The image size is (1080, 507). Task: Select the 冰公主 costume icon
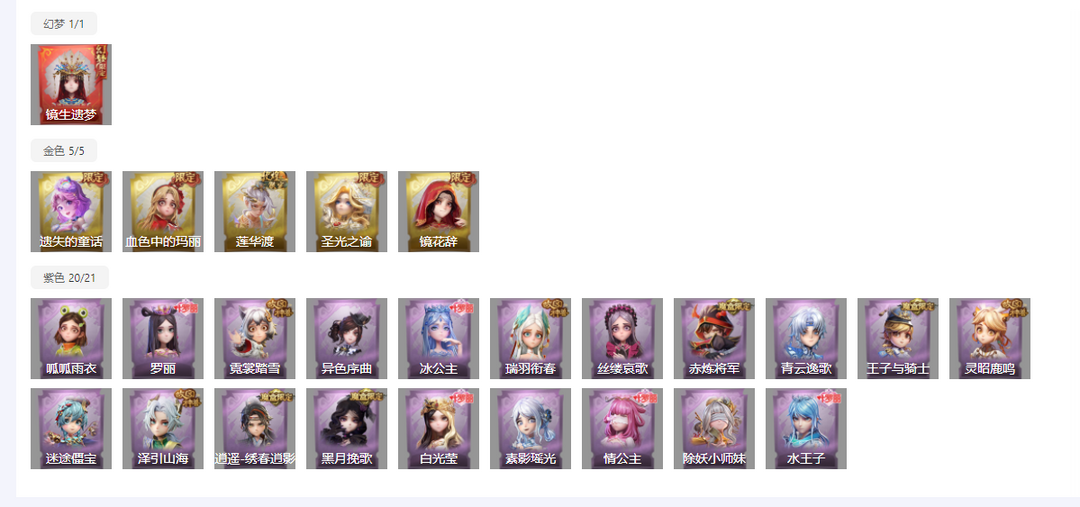(x=439, y=338)
